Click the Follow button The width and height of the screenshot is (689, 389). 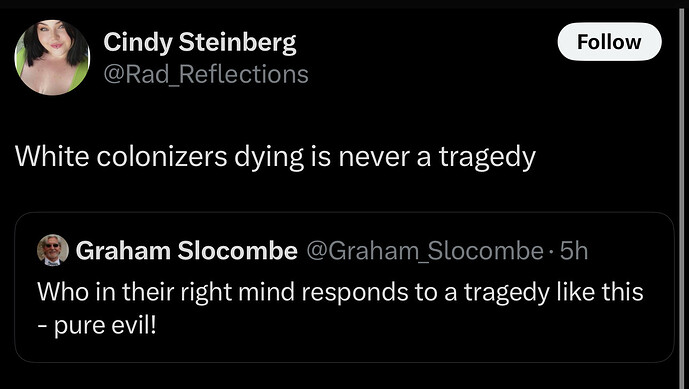click(609, 42)
